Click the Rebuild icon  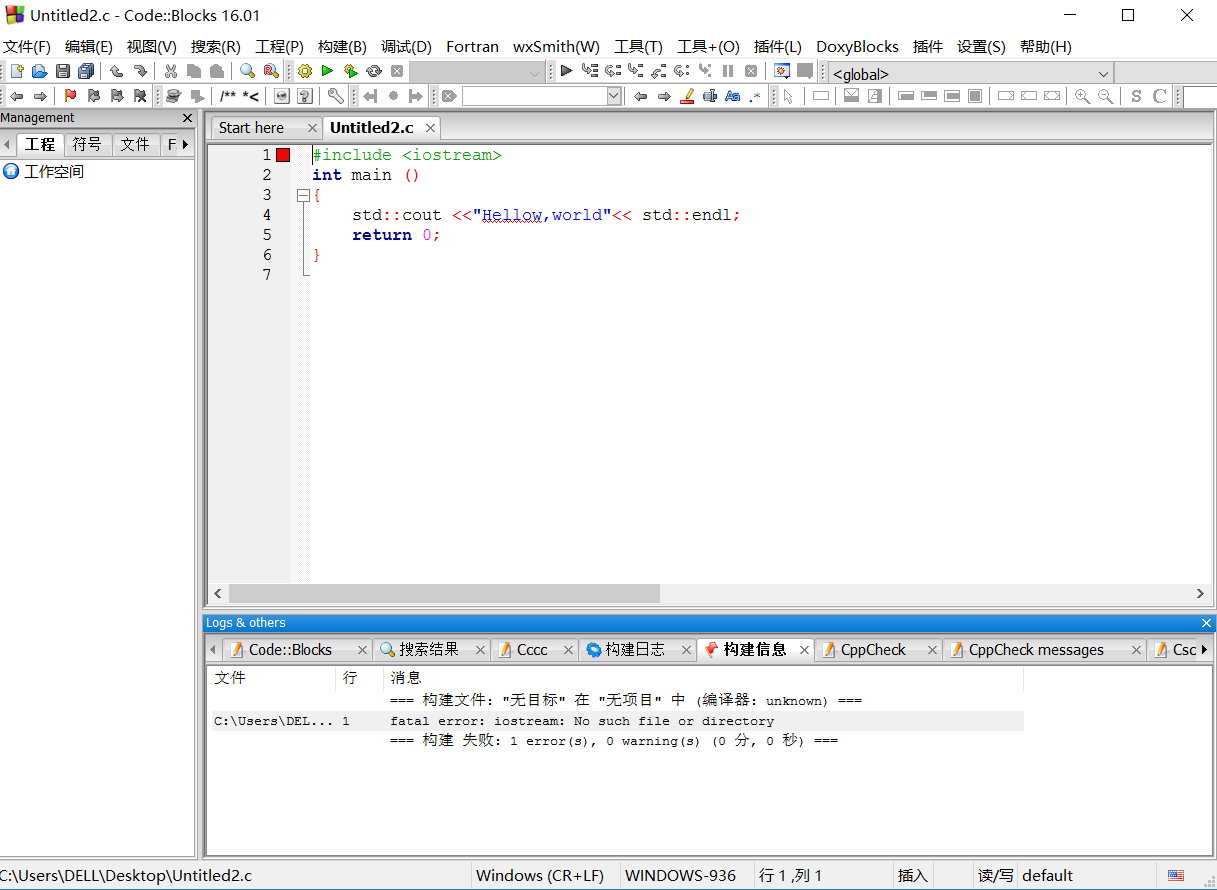click(374, 71)
